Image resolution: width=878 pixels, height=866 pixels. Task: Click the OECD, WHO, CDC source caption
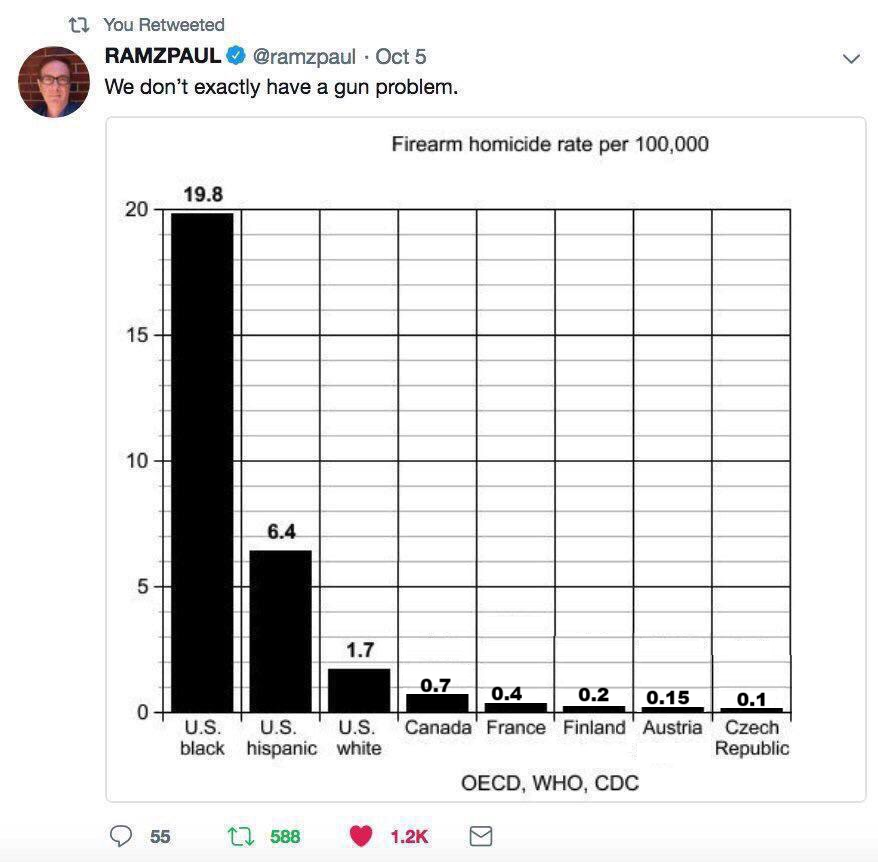click(x=550, y=783)
